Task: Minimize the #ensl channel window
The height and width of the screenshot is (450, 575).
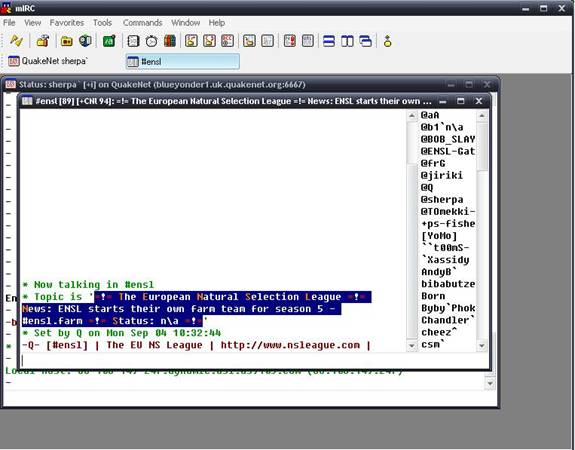Action: coord(443,101)
